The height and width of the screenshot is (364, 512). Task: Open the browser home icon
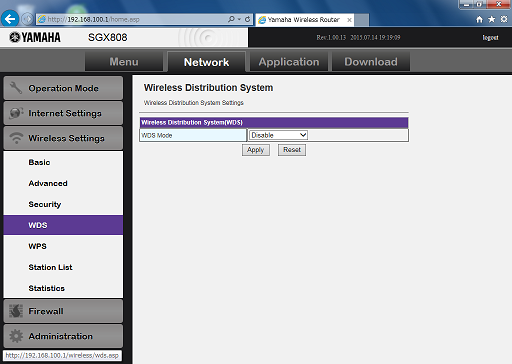coord(479,19)
